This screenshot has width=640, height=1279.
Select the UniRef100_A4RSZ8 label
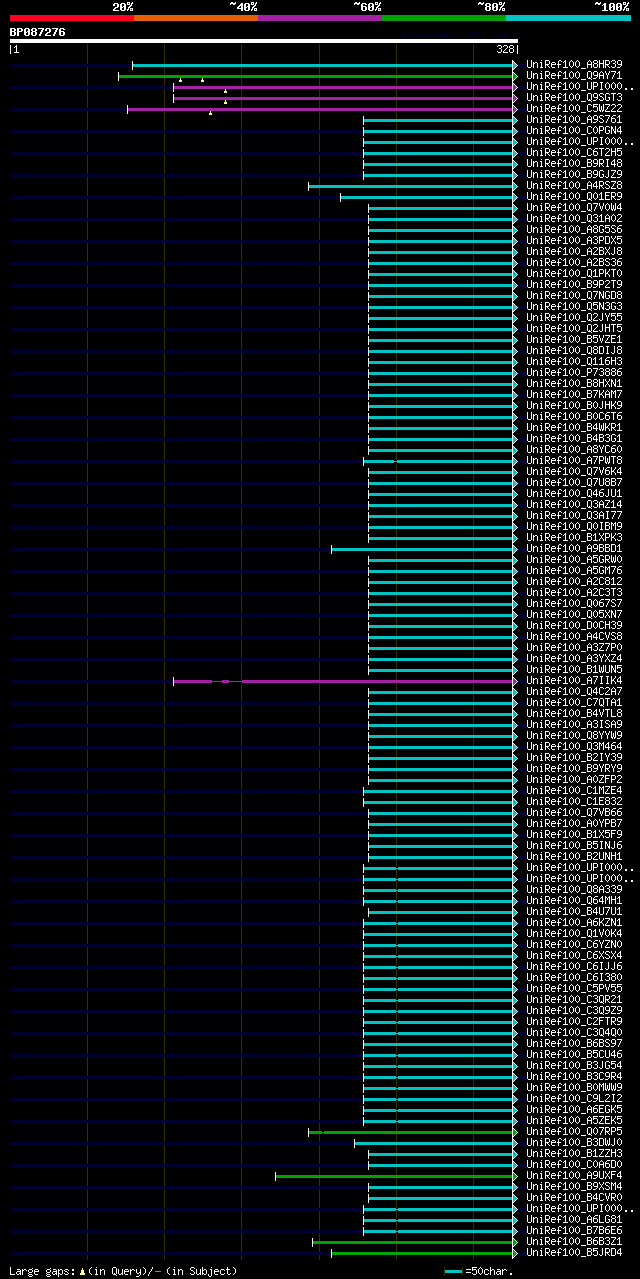574,185
